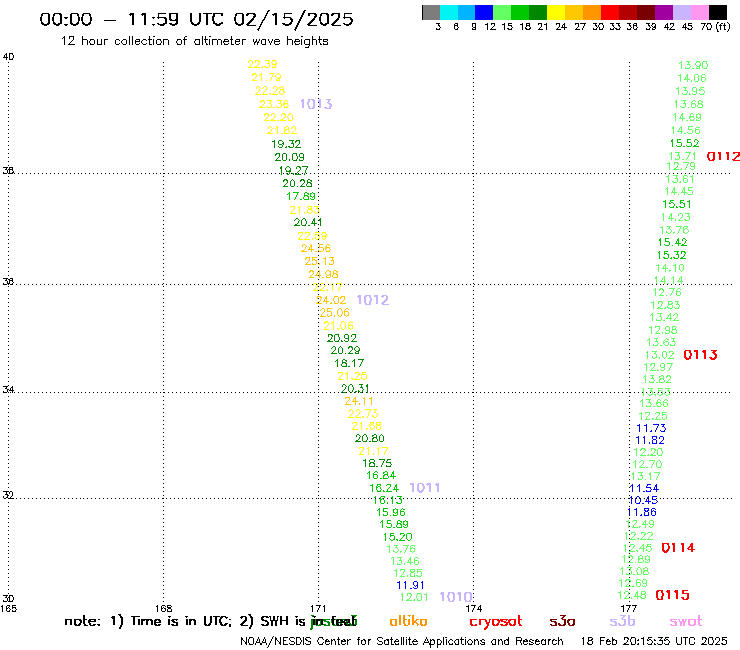
Task: Click the blue wave height value 11.91
Action: 410,585
